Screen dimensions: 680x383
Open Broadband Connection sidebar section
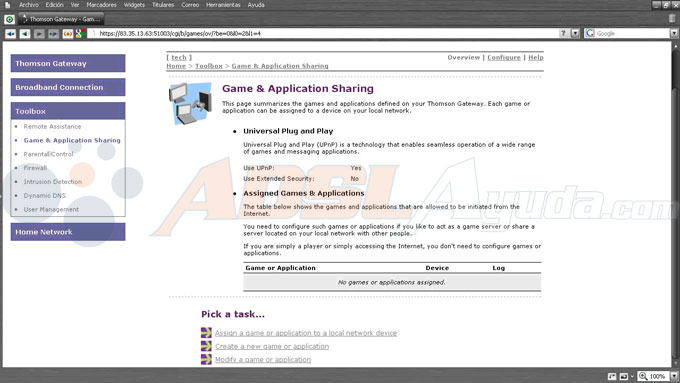68,87
